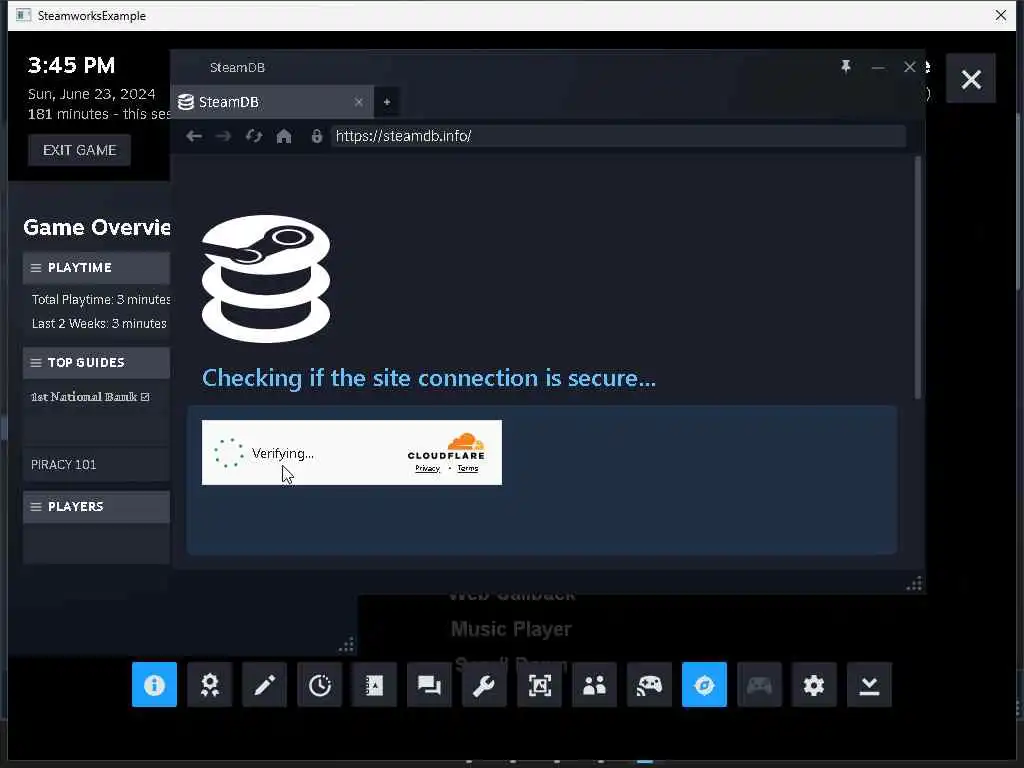Screen dimensions: 1024x768
Task: Click the EXIT GAME button
Action: pos(80,150)
